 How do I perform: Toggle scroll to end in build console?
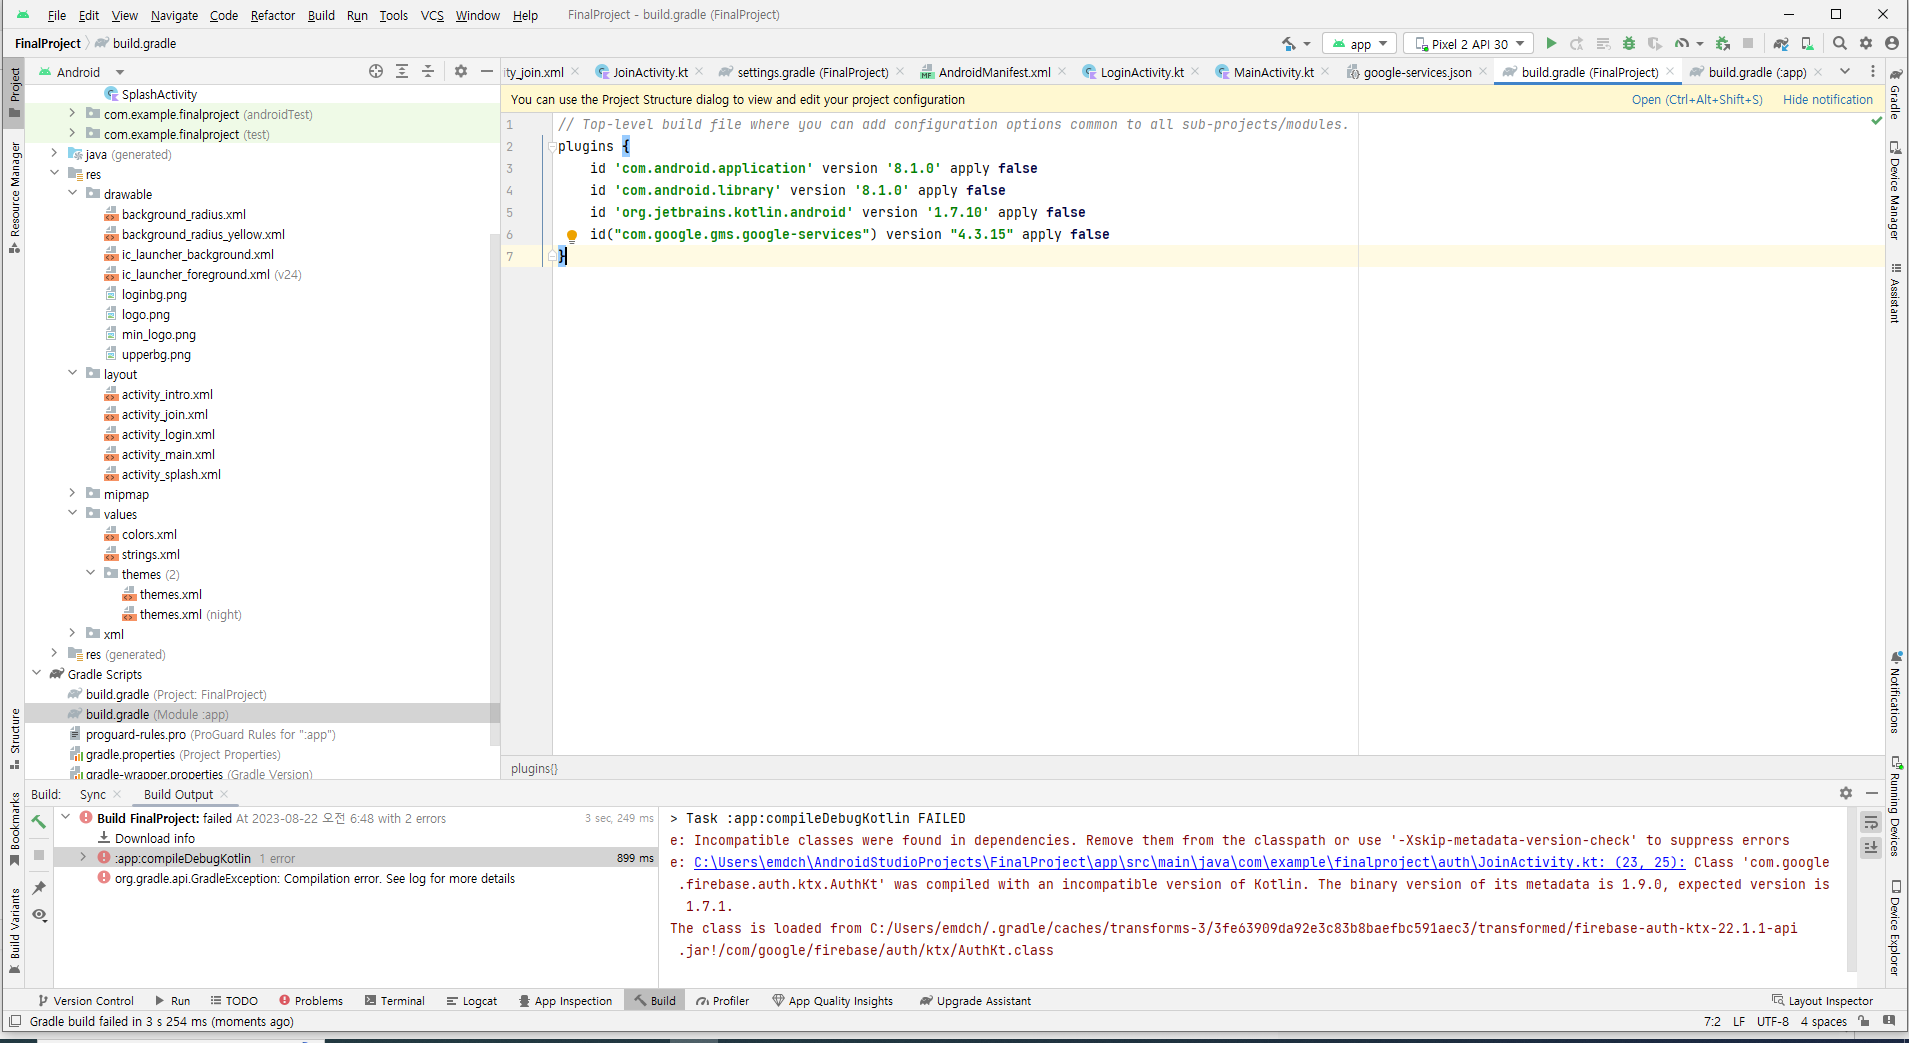[x=1871, y=848]
